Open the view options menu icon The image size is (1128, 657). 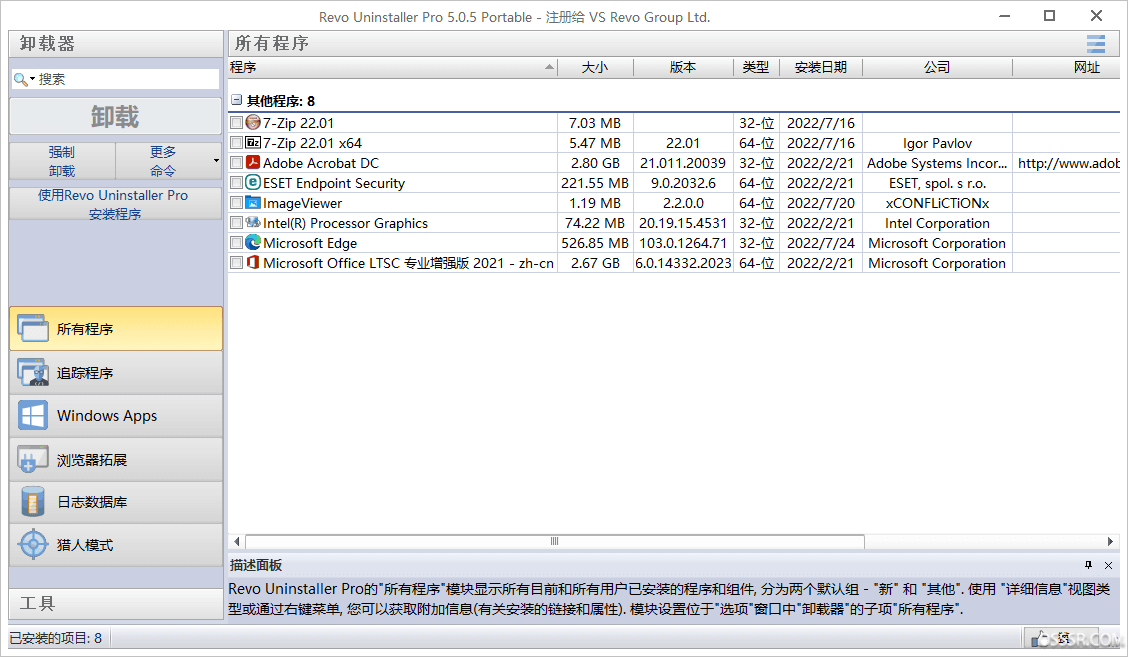click(1096, 43)
